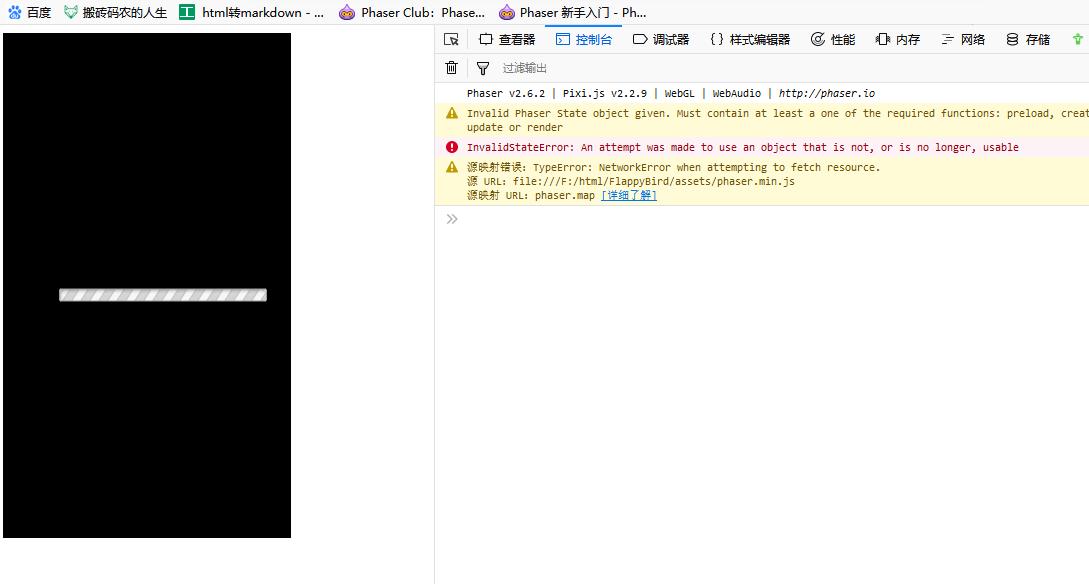Select the phaser.min.js source URL text
The image size is (1089, 584).
(x=654, y=181)
